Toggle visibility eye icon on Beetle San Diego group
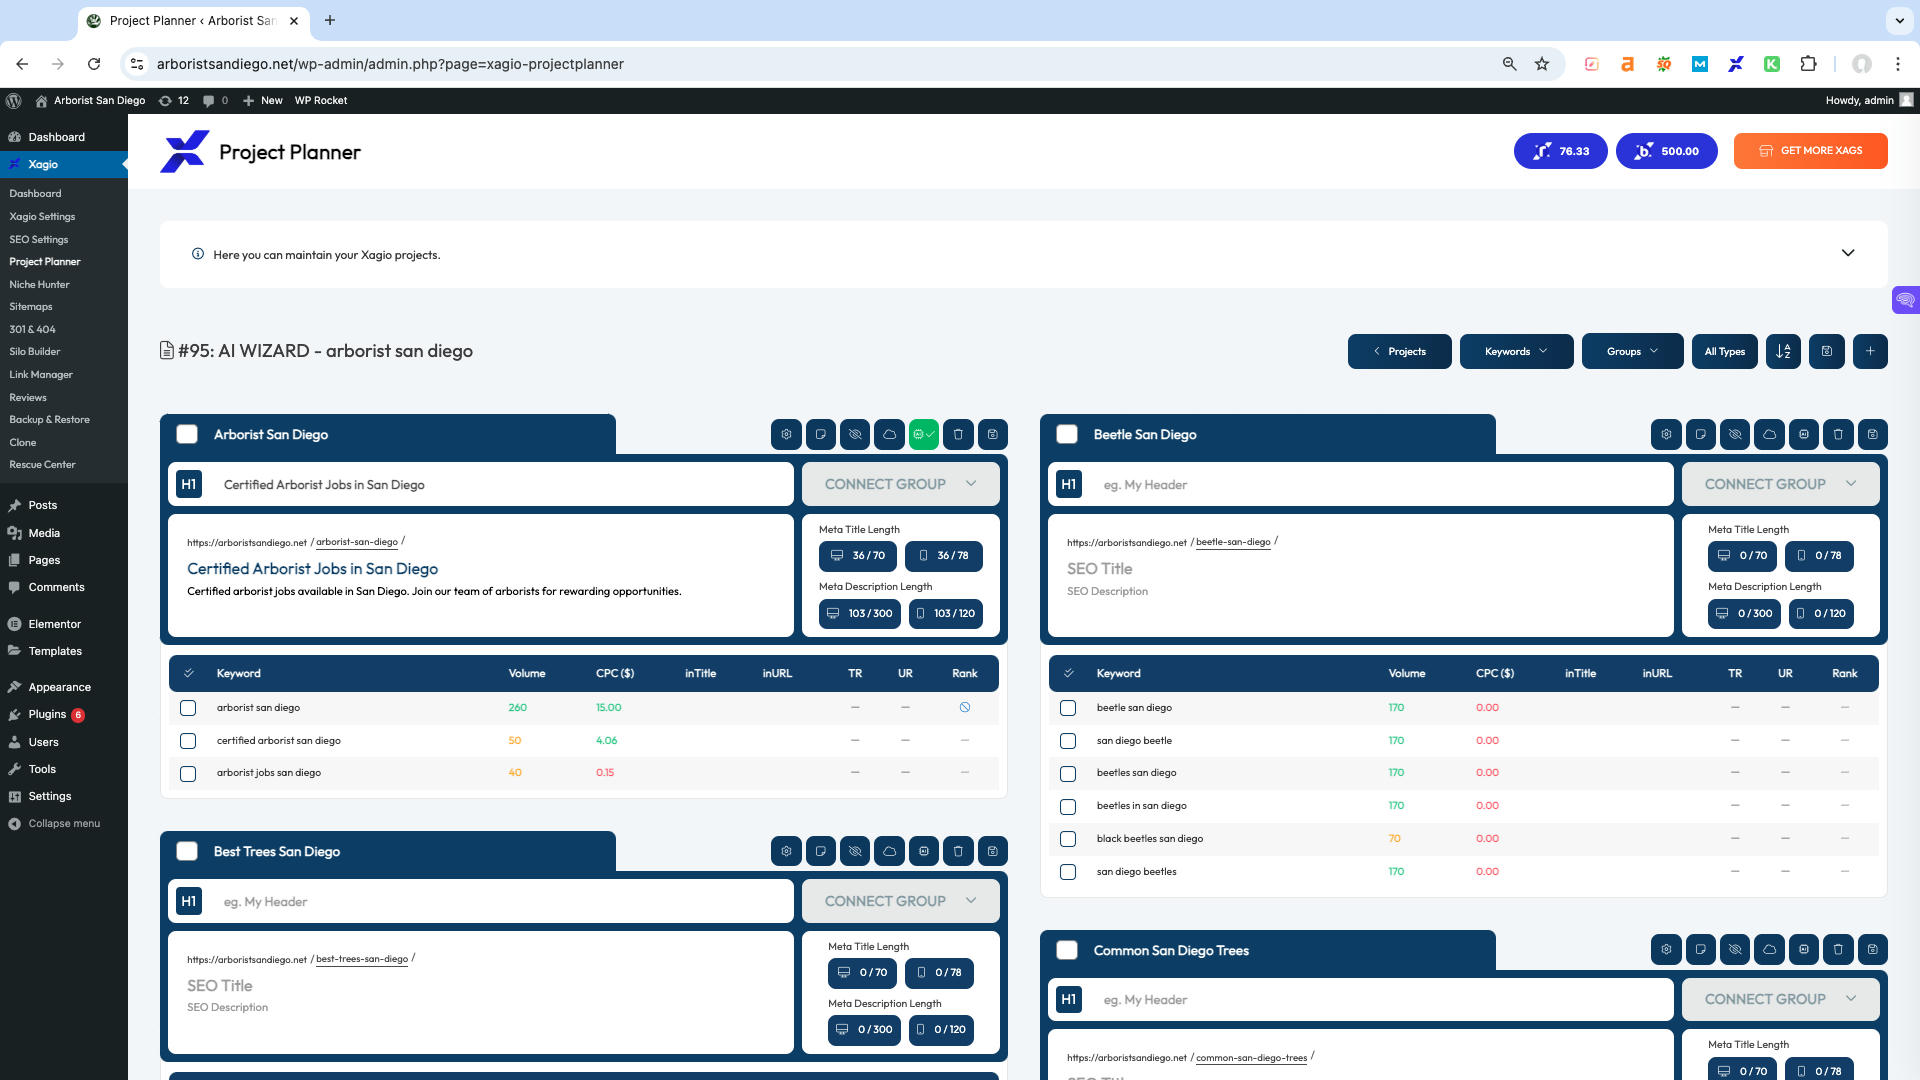 pyautogui.click(x=1735, y=434)
